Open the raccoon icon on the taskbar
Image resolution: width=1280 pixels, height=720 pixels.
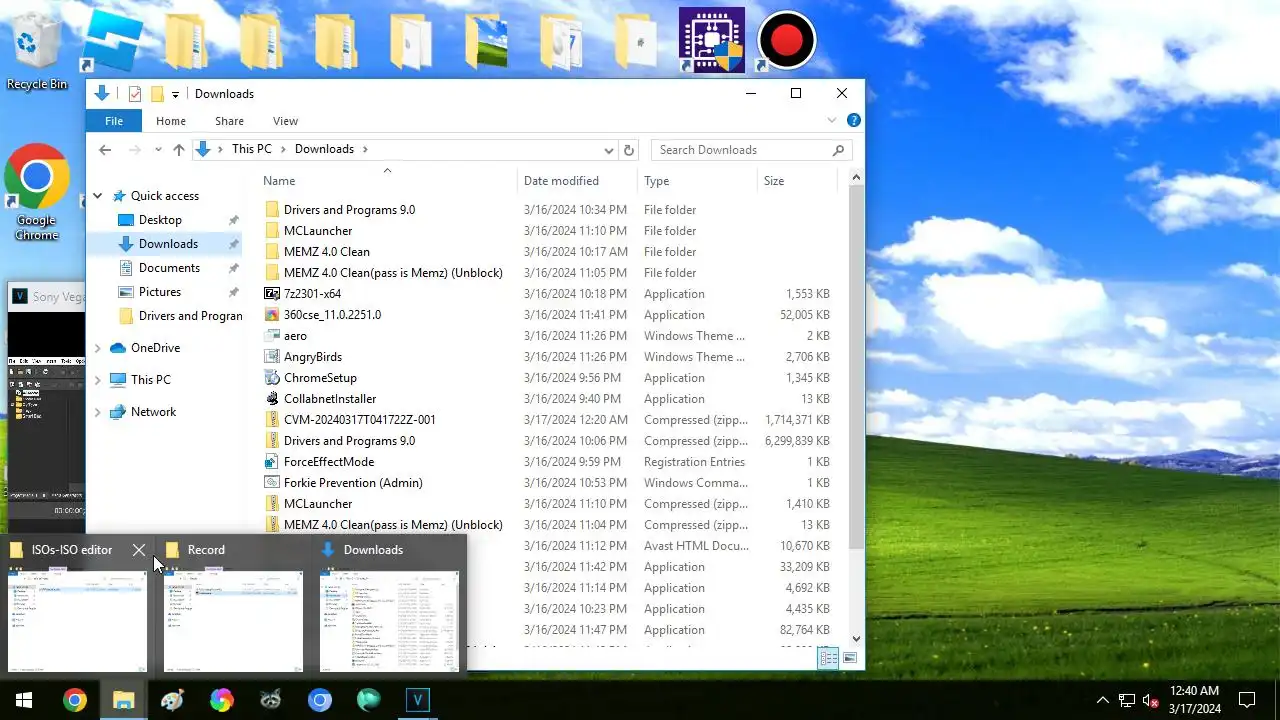point(270,700)
